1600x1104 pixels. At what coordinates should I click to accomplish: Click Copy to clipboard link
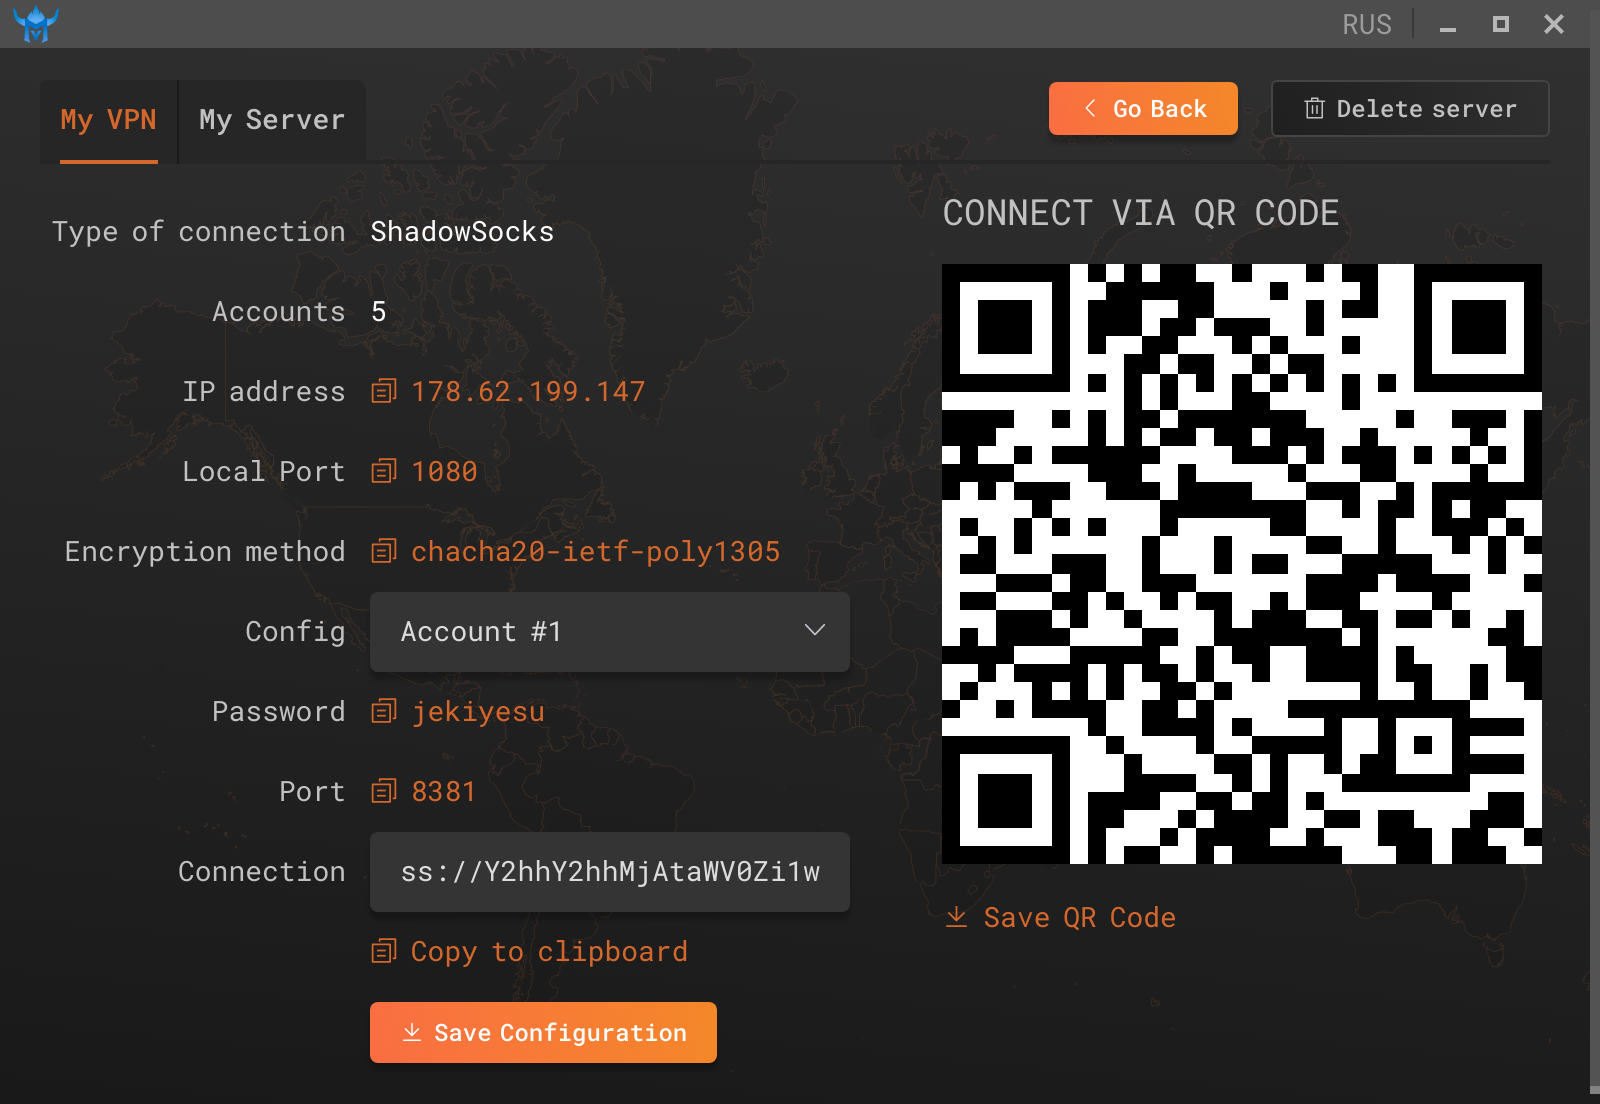point(530,951)
